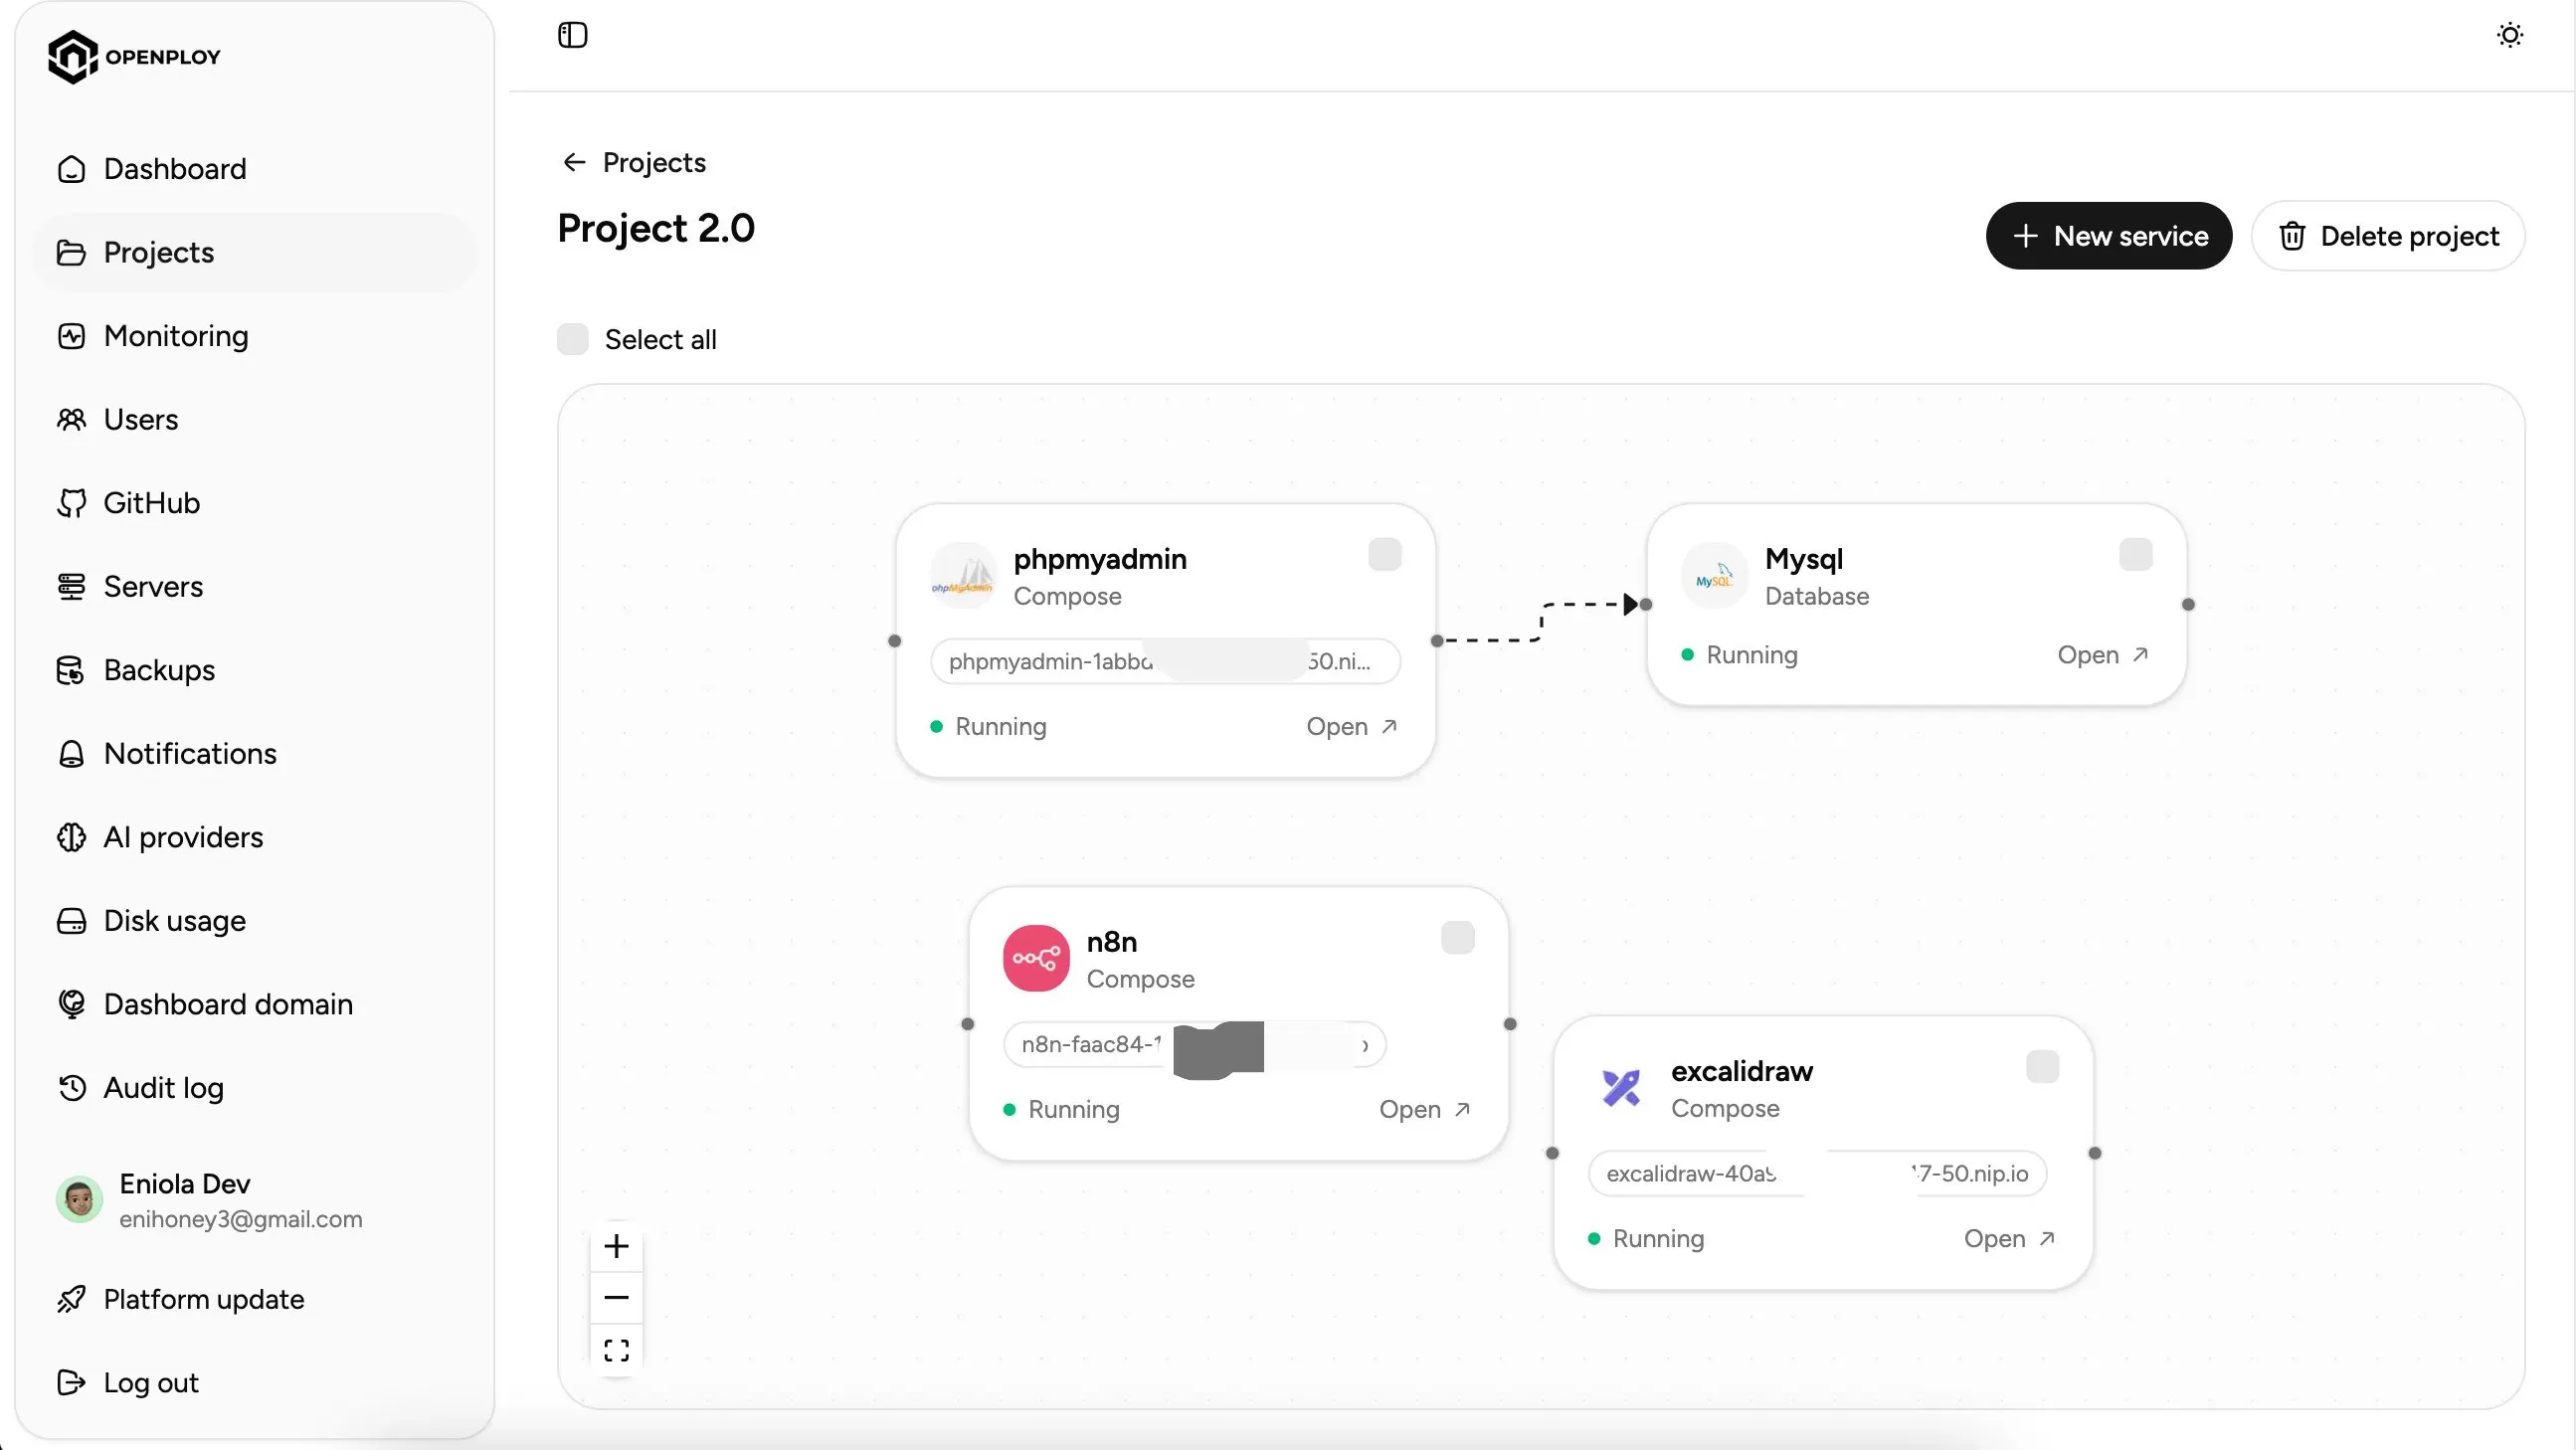
Task: Select the phpmyadmin service checkbox
Action: 1384,554
